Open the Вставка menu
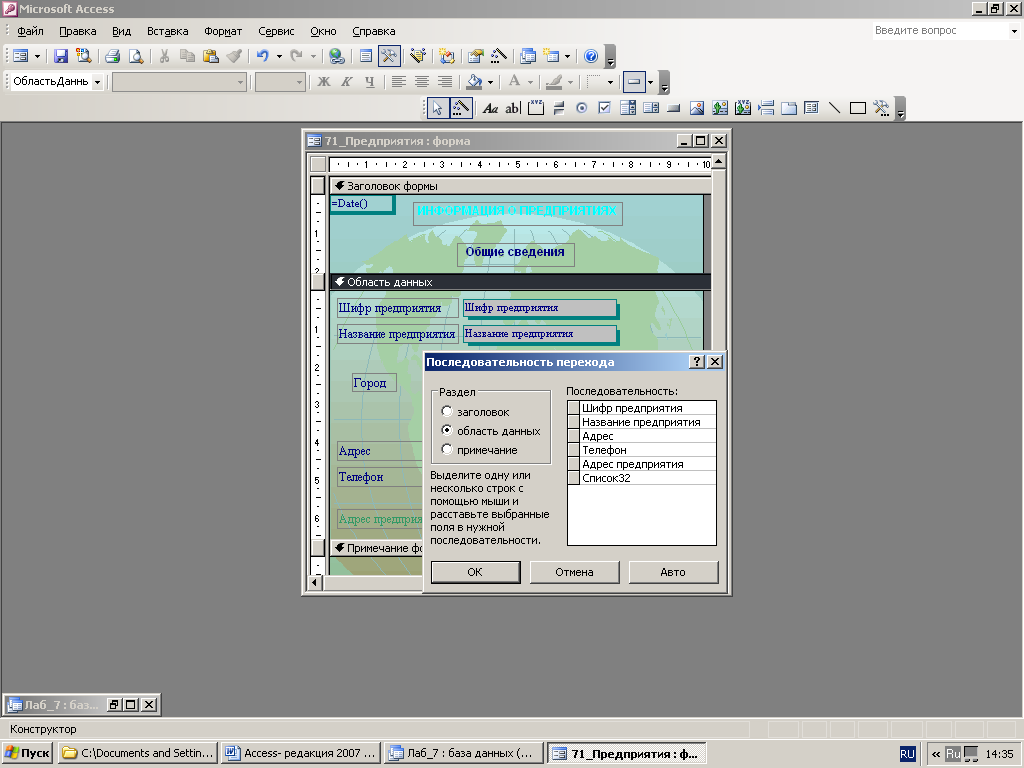1024x768 pixels. 167,31
